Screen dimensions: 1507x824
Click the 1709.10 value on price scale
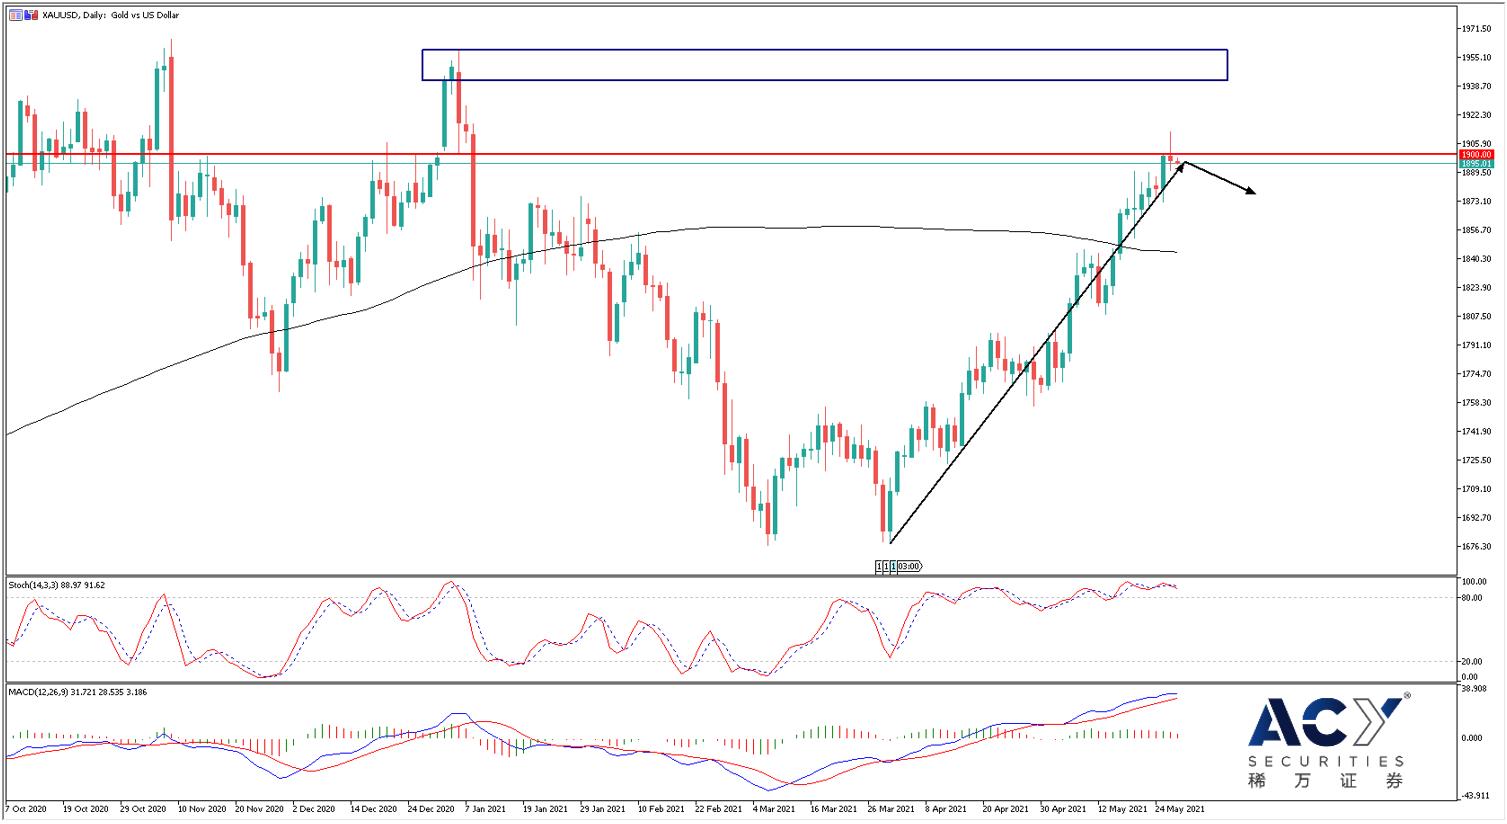click(1478, 489)
